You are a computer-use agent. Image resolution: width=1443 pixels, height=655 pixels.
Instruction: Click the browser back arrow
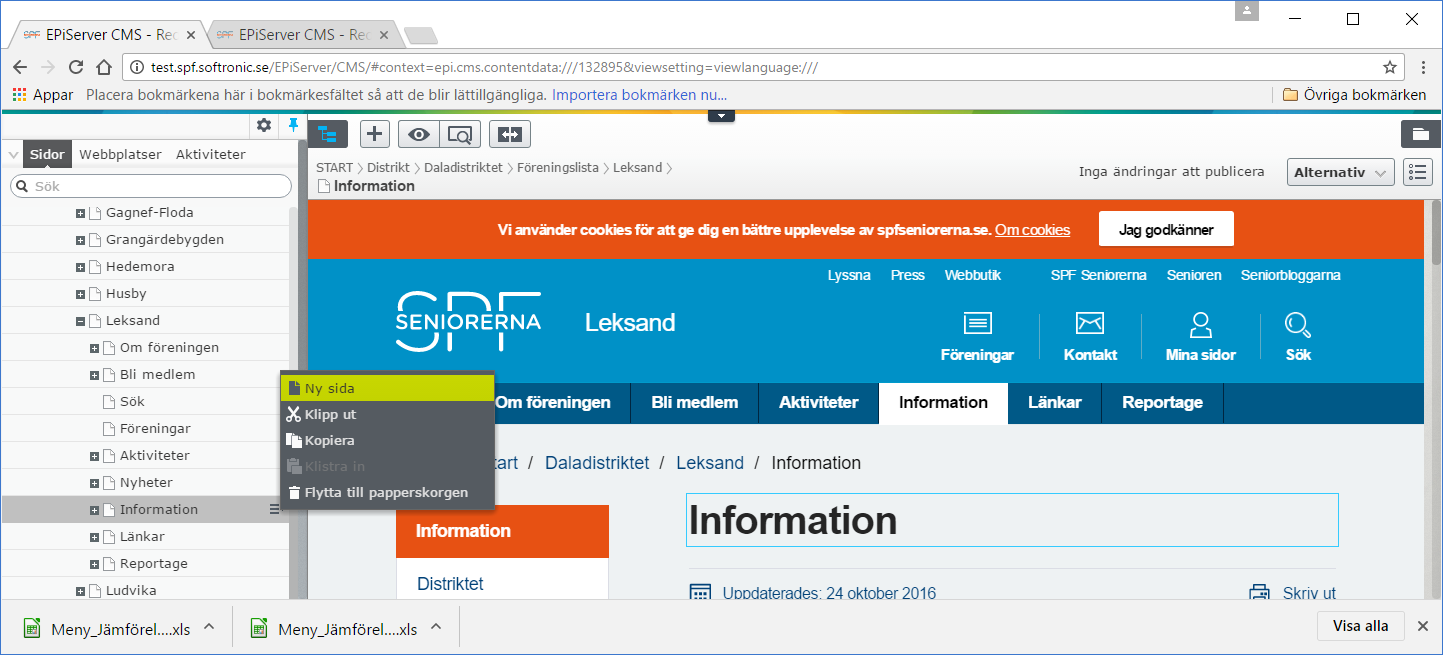pyautogui.click(x=20, y=68)
